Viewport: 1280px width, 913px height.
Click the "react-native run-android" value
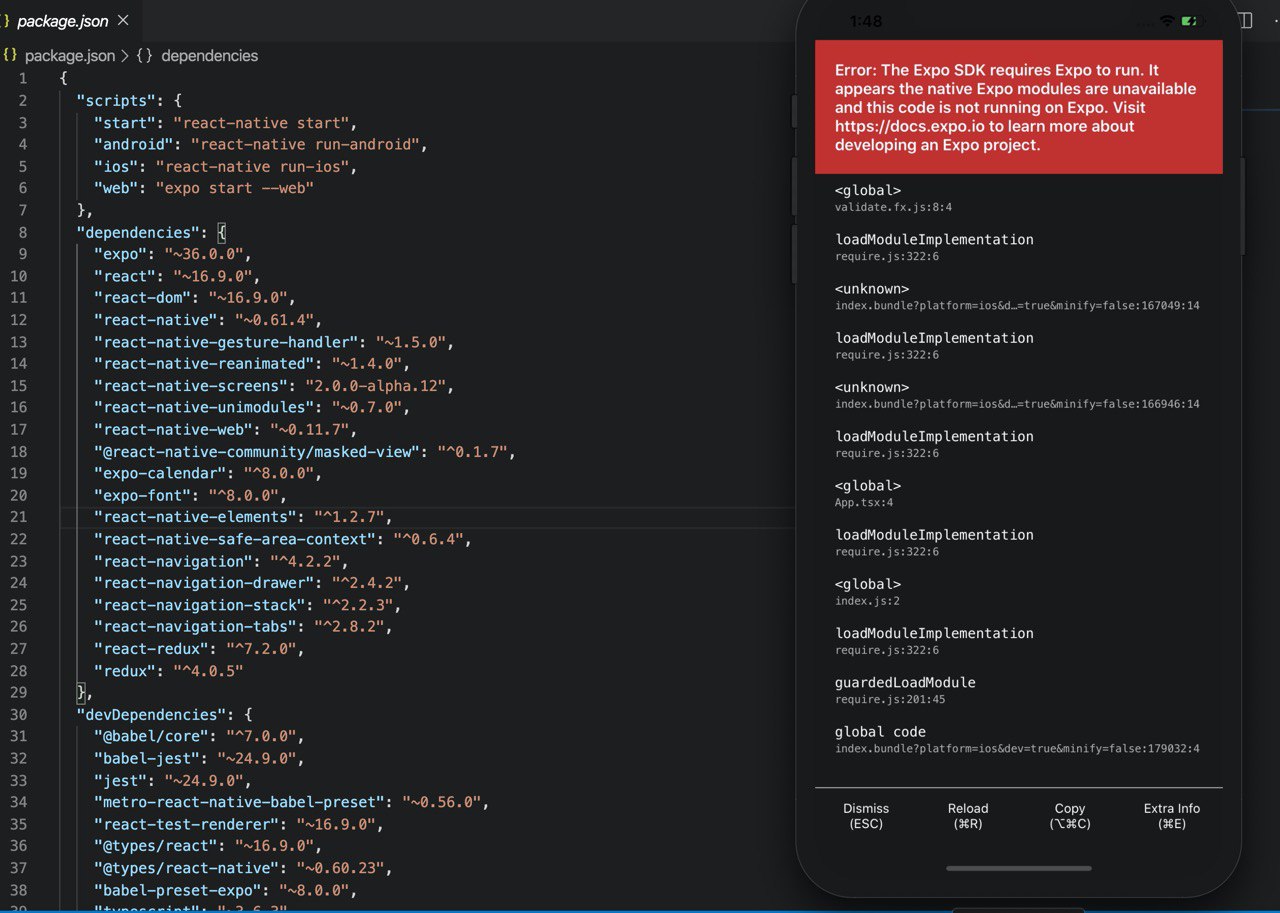(x=304, y=145)
